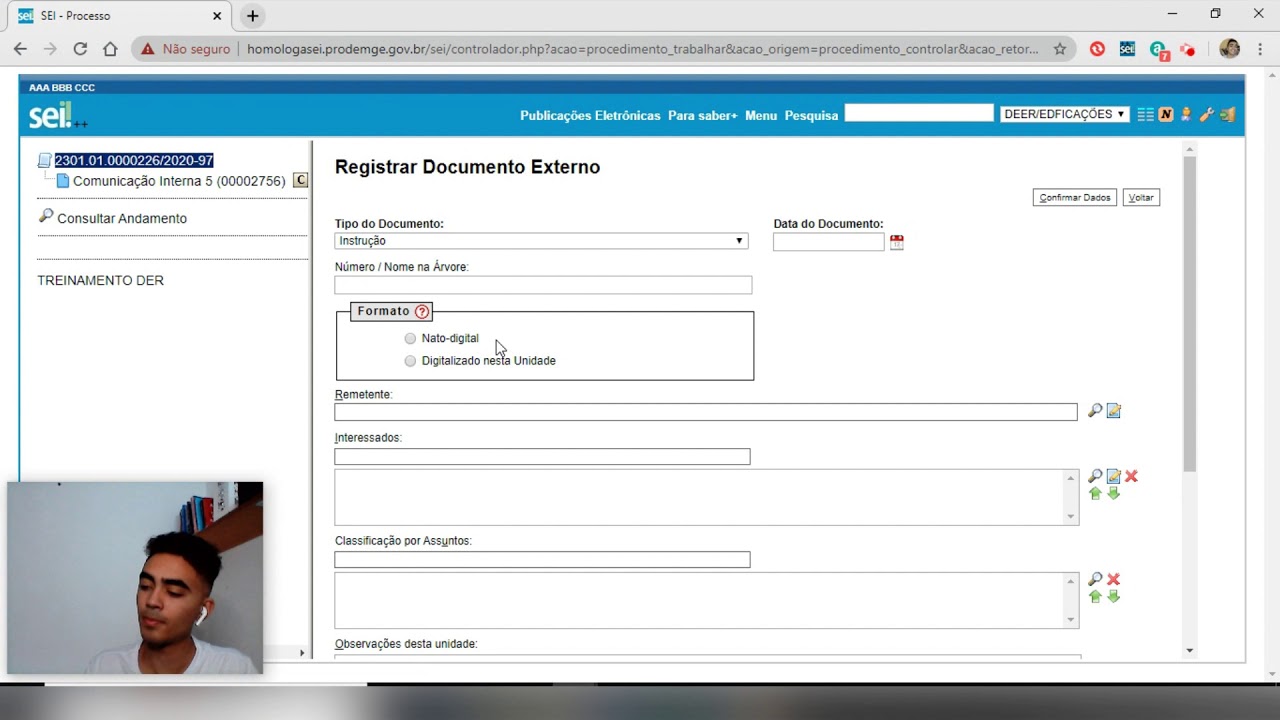Click the Data do Documento field
Image resolution: width=1280 pixels, height=720 pixels.
coord(829,242)
